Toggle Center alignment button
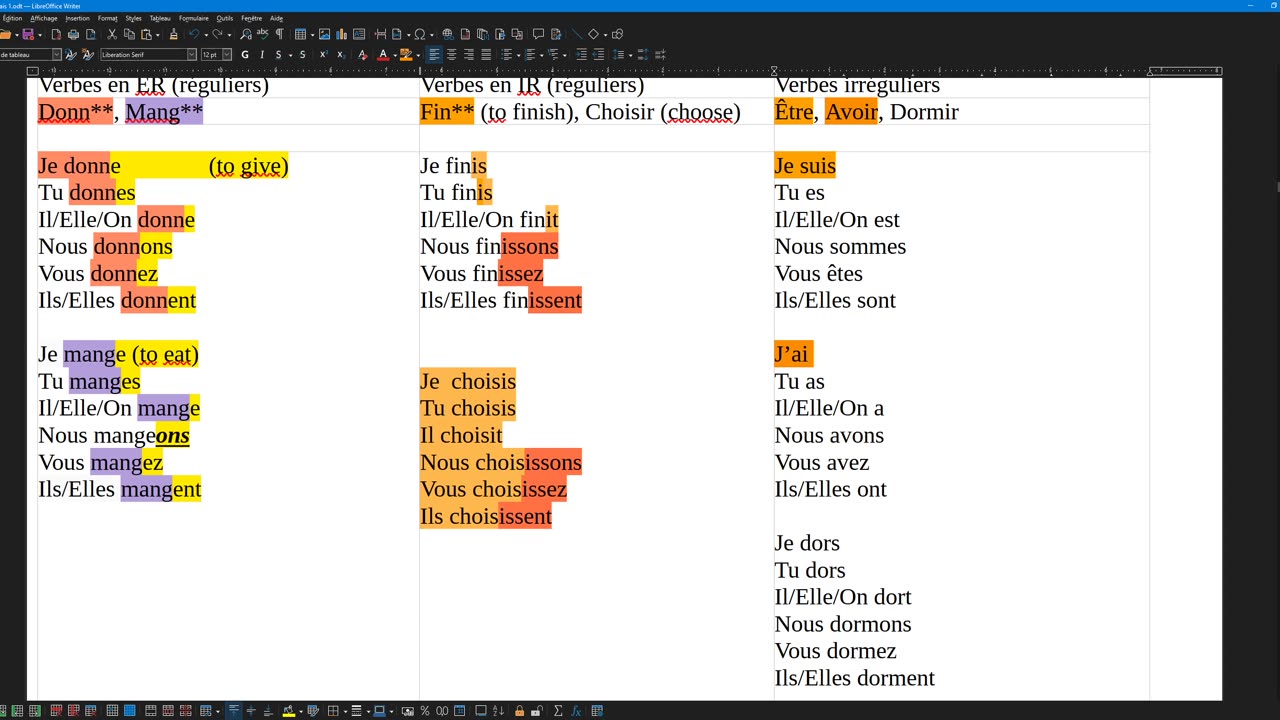 pos(451,54)
